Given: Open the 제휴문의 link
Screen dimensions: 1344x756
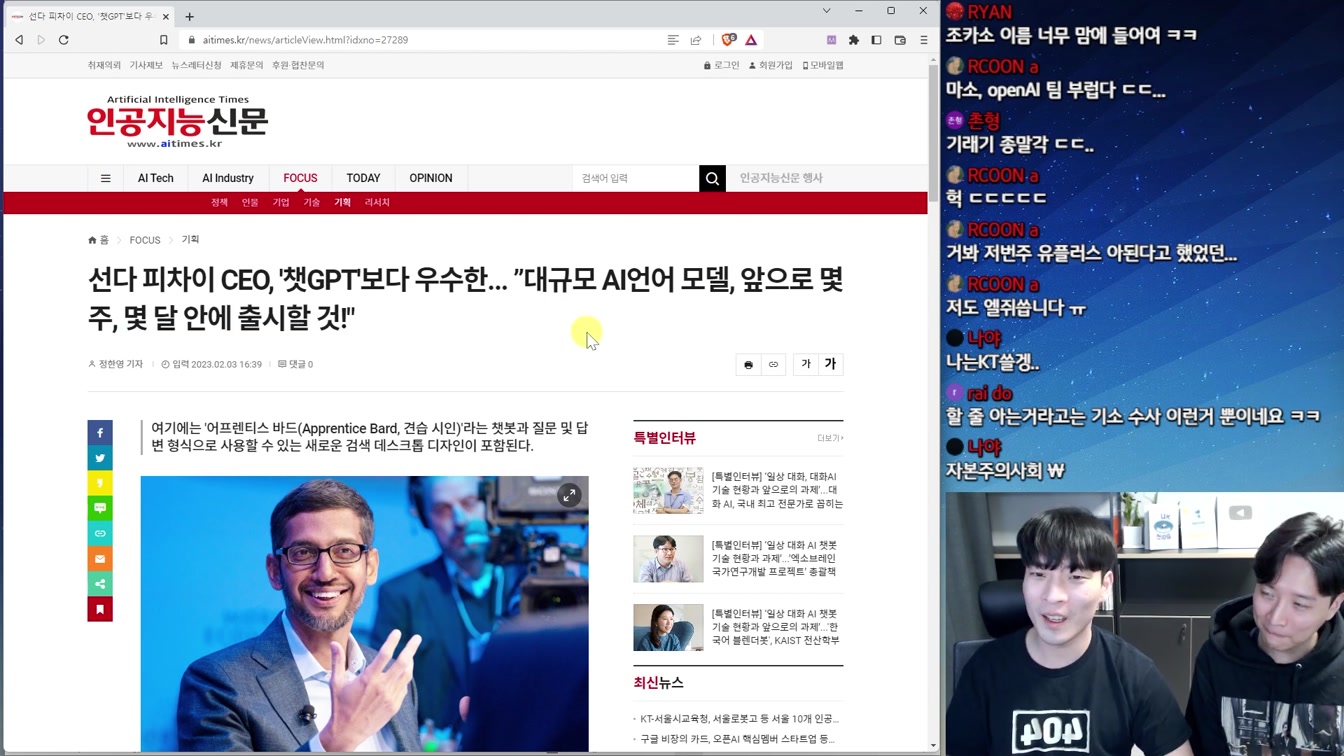Looking at the screenshot, I should [246, 65].
